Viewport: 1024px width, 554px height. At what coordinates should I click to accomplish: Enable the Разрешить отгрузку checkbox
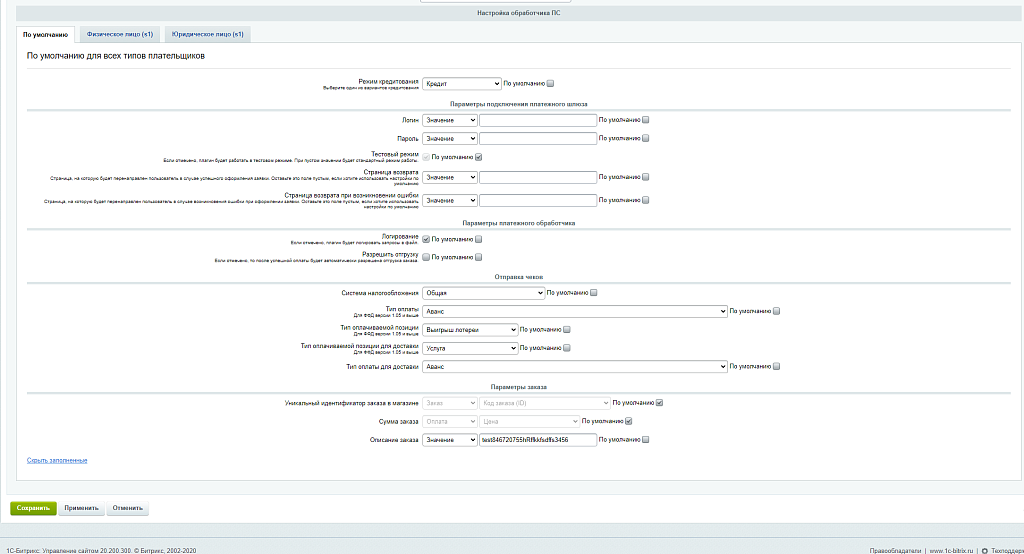(426, 257)
